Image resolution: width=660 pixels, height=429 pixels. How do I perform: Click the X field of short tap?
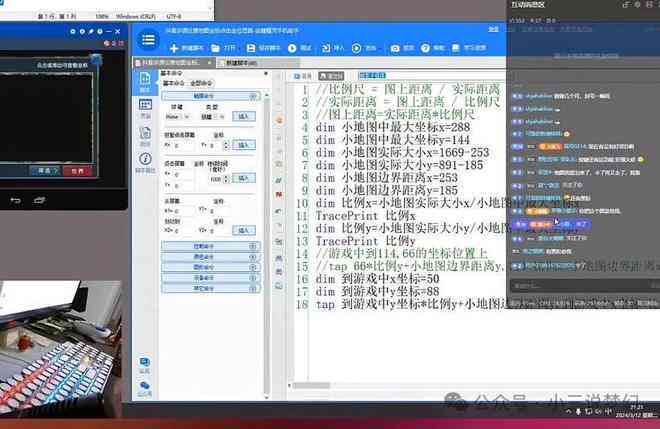coord(184,145)
